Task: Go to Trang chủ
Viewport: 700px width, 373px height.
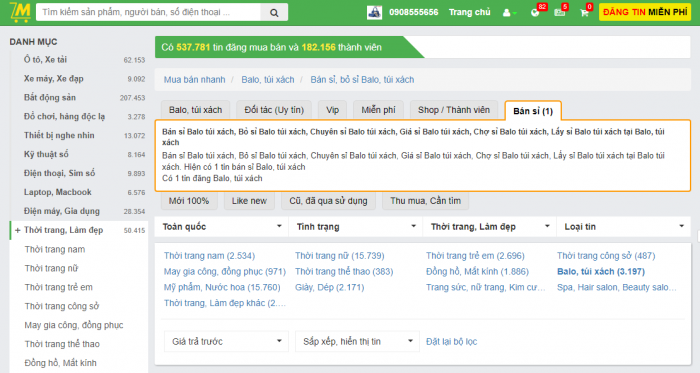Action: pos(469,12)
